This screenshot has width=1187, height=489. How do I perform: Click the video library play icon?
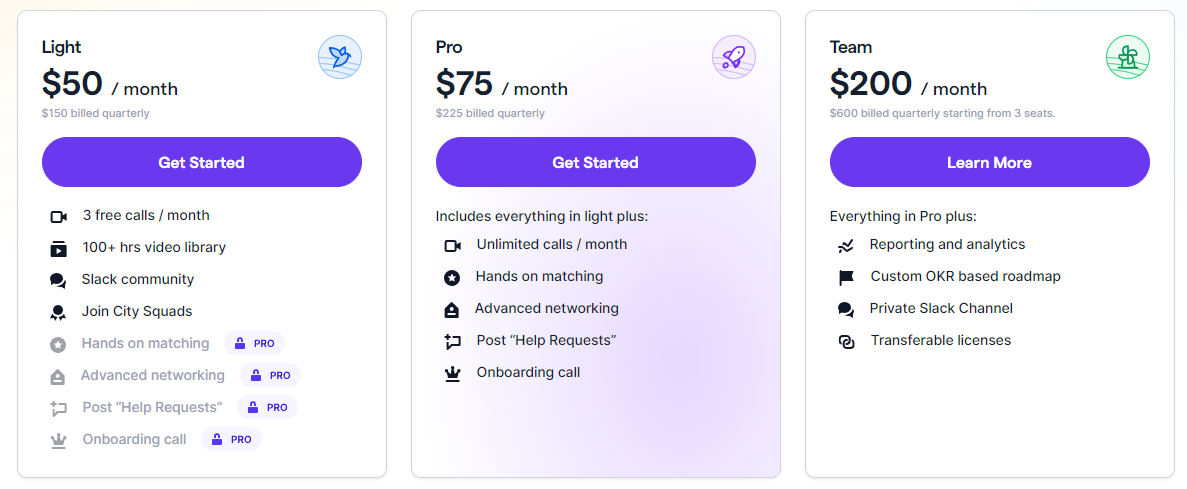(58, 248)
